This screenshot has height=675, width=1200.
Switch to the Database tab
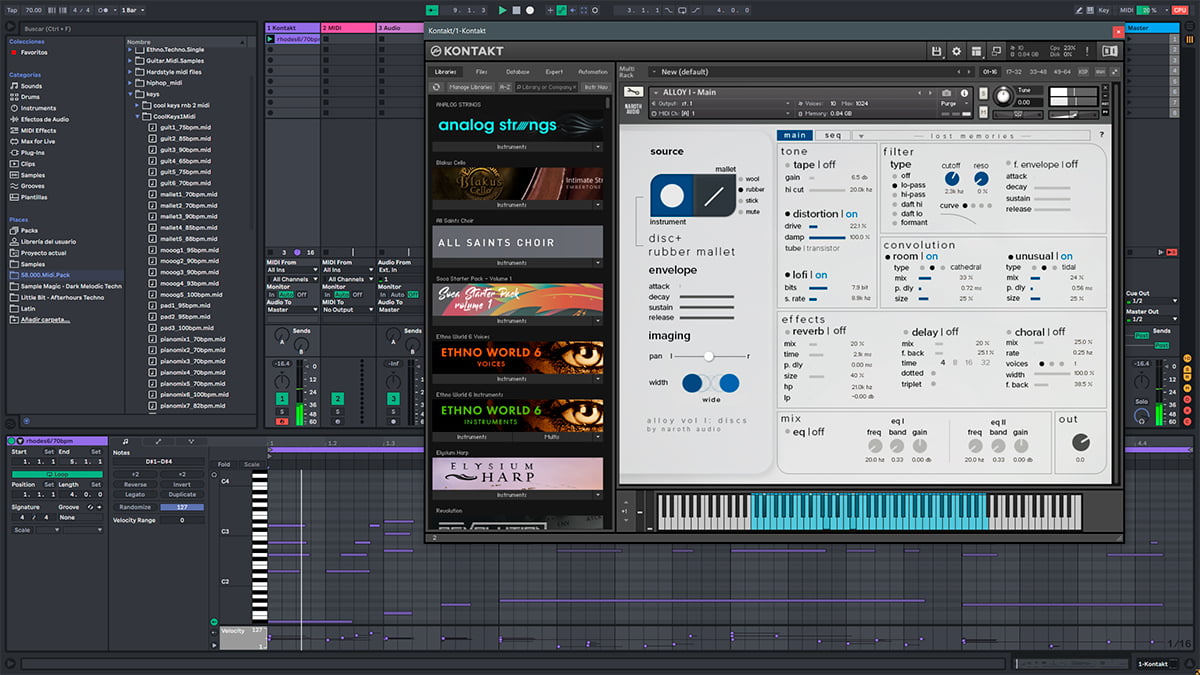pyautogui.click(x=518, y=72)
